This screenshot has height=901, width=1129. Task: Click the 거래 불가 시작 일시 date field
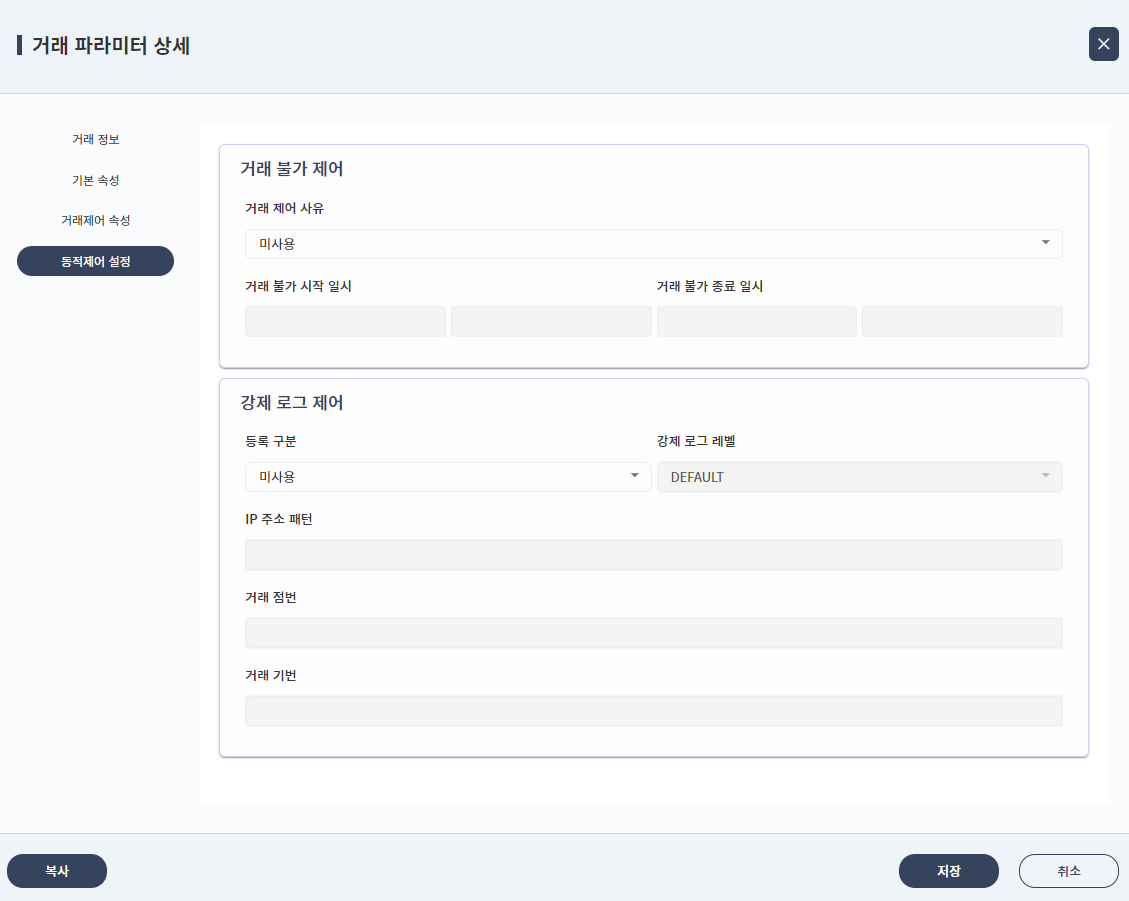pos(345,321)
